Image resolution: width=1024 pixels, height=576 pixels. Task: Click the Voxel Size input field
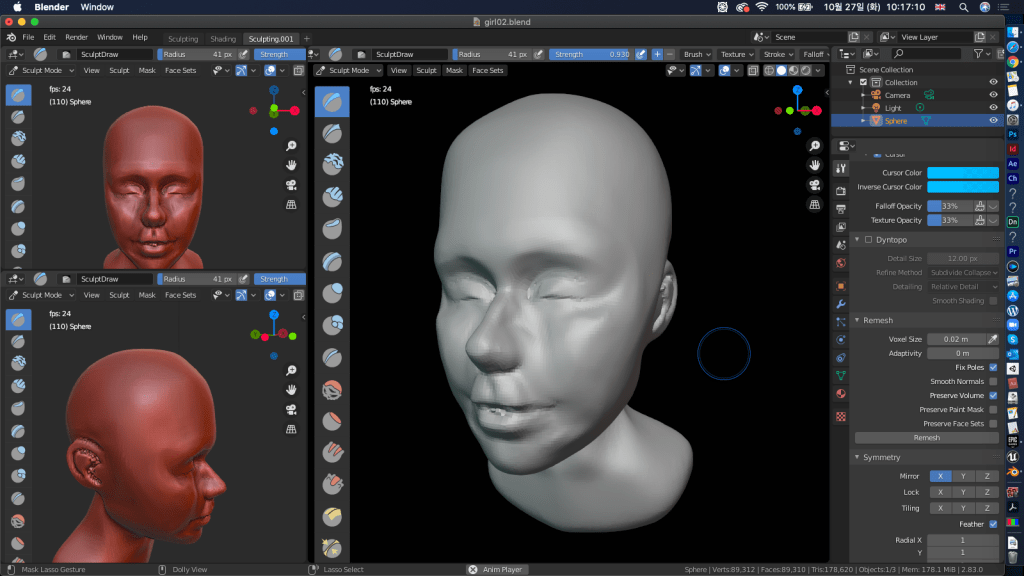955,339
